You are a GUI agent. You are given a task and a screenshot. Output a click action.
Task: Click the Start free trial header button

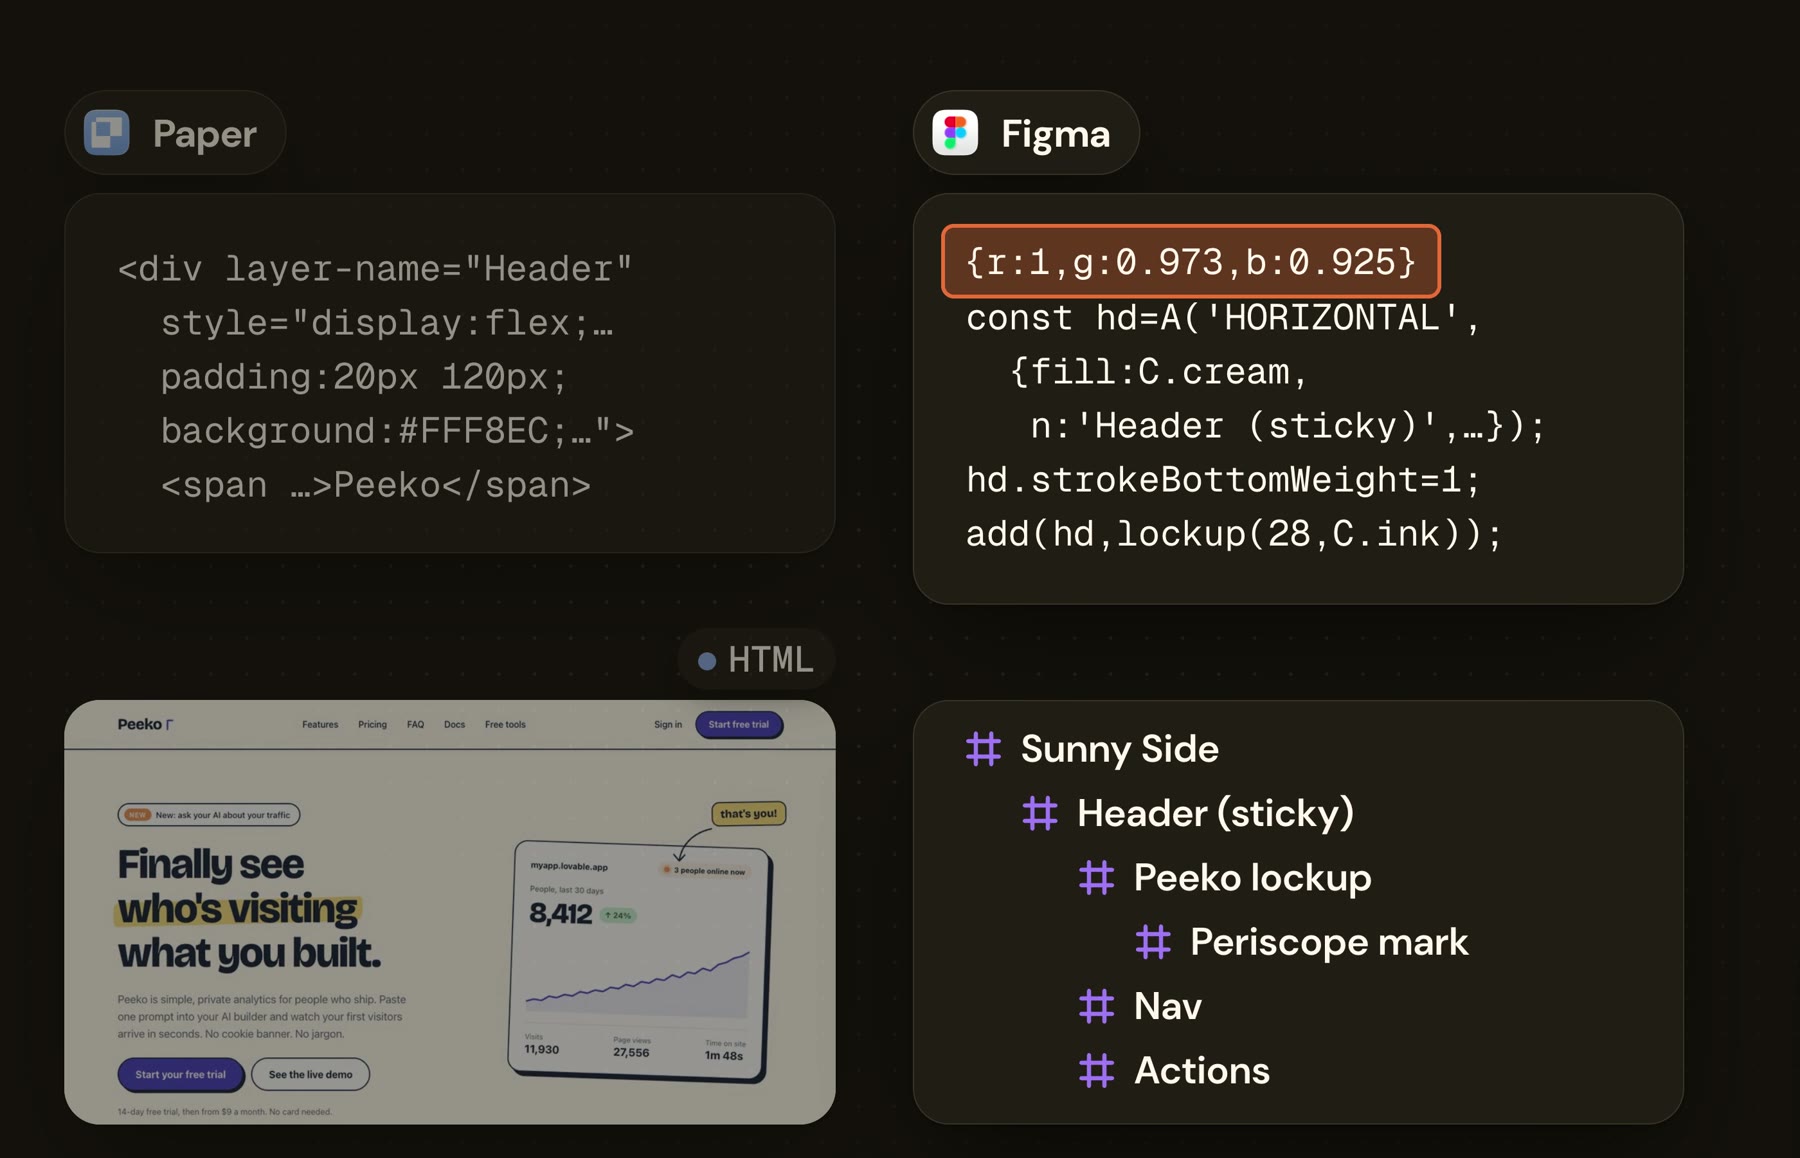(x=739, y=725)
